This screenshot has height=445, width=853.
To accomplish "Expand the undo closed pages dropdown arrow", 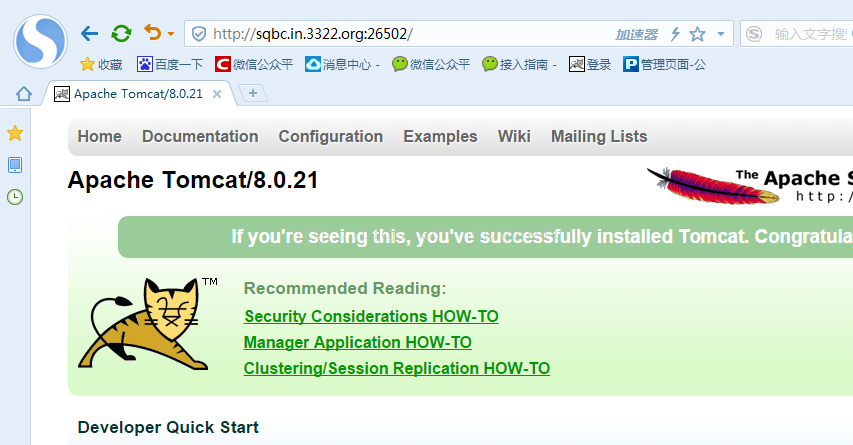I will coord(171,34).
